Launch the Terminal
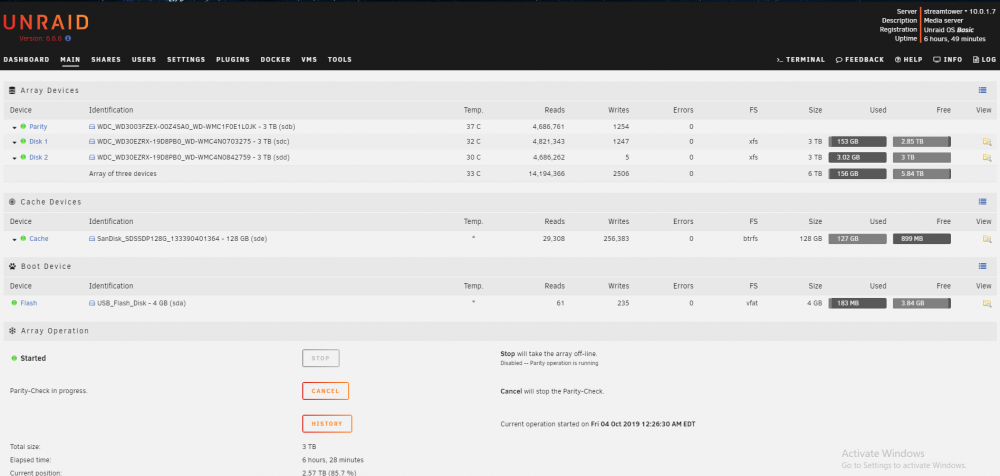The image size is (1000, 476). (800, 59)
